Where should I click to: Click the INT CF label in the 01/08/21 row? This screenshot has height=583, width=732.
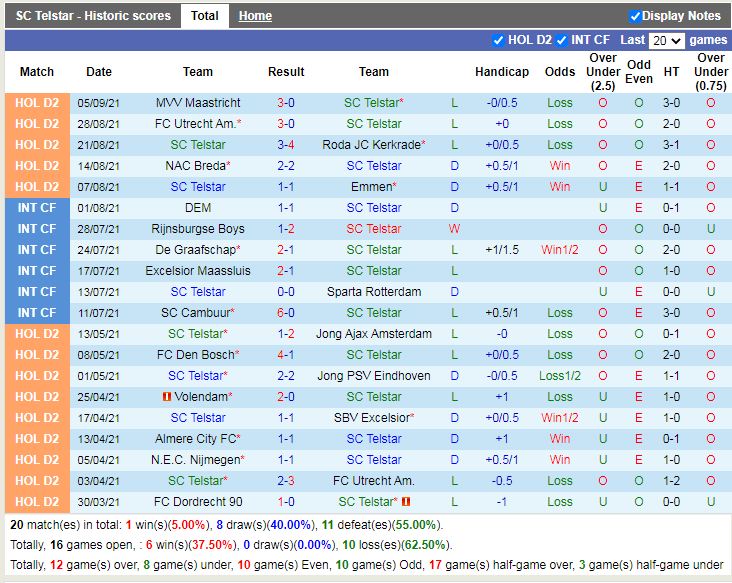pyautogui.click(x=37, y=208)
